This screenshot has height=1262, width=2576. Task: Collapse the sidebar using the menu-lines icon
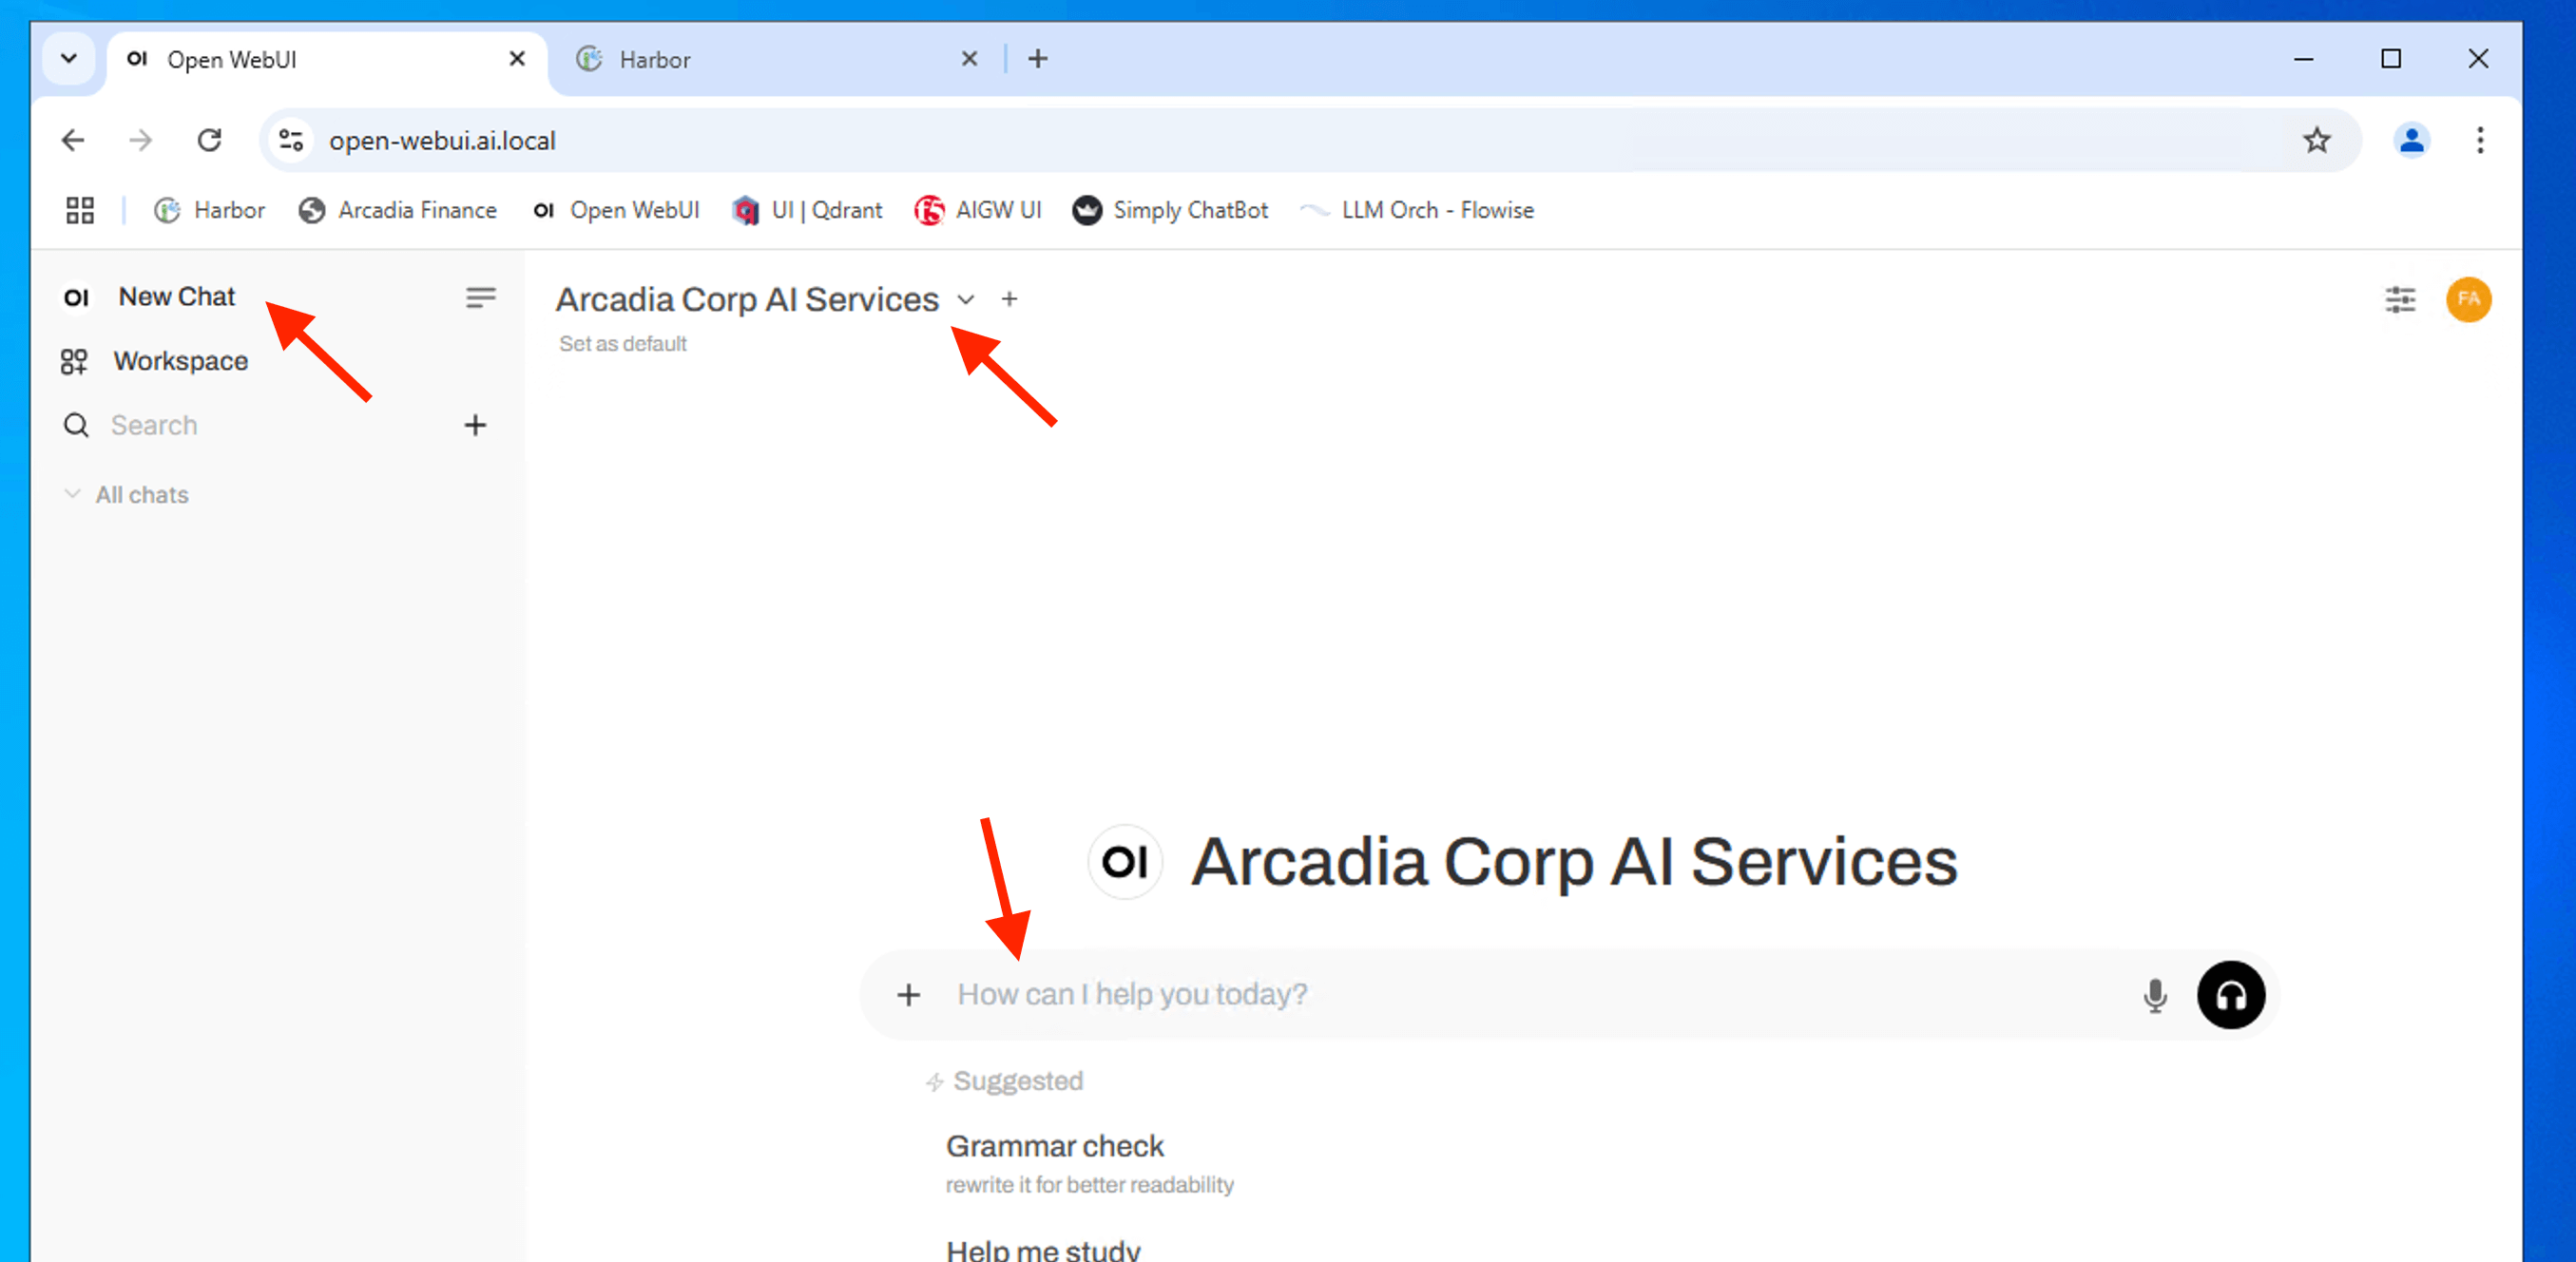tap(480, 297)
